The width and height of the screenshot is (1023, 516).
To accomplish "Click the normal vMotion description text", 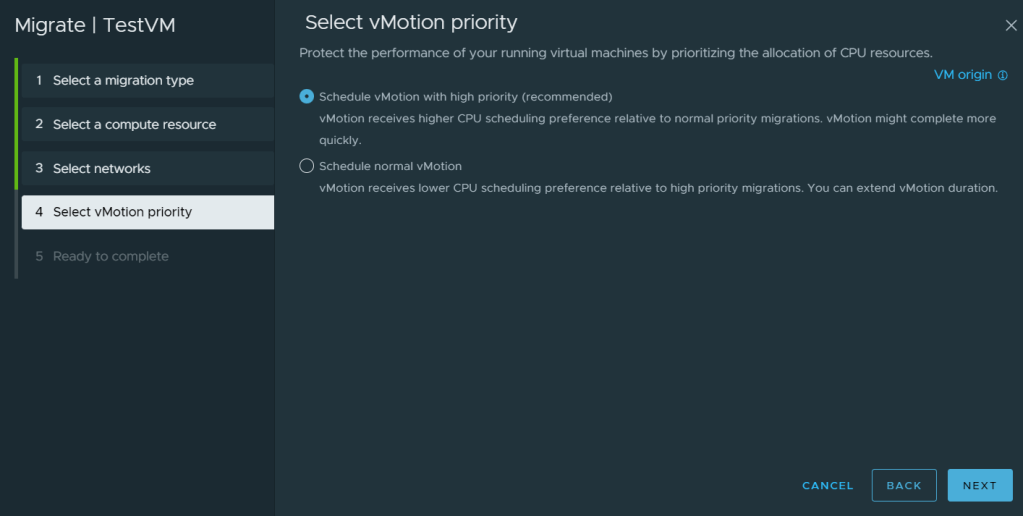I will click(x=658, y=188).
